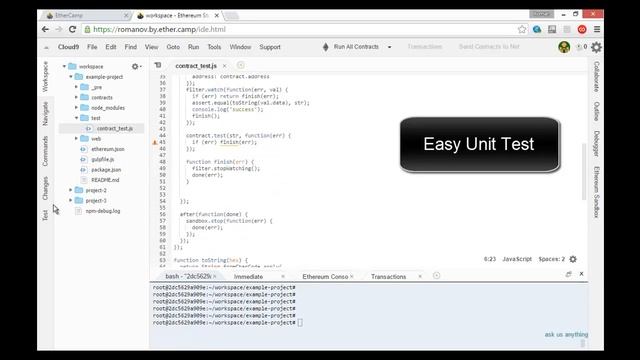Click the browser back arrow
This screenshot has width=640, height=360.
point(45,29)
